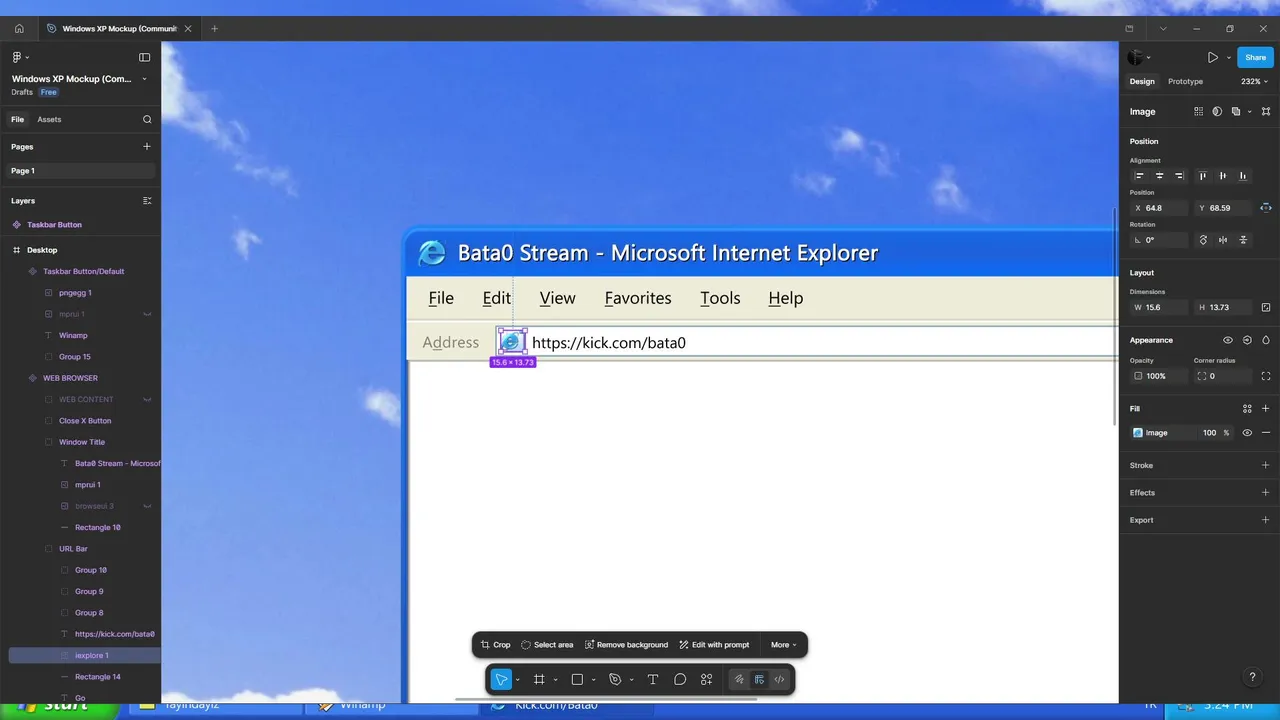Click the Crop image button
1280x720 pixels.
pyautogui.click(x=495, y=645)
